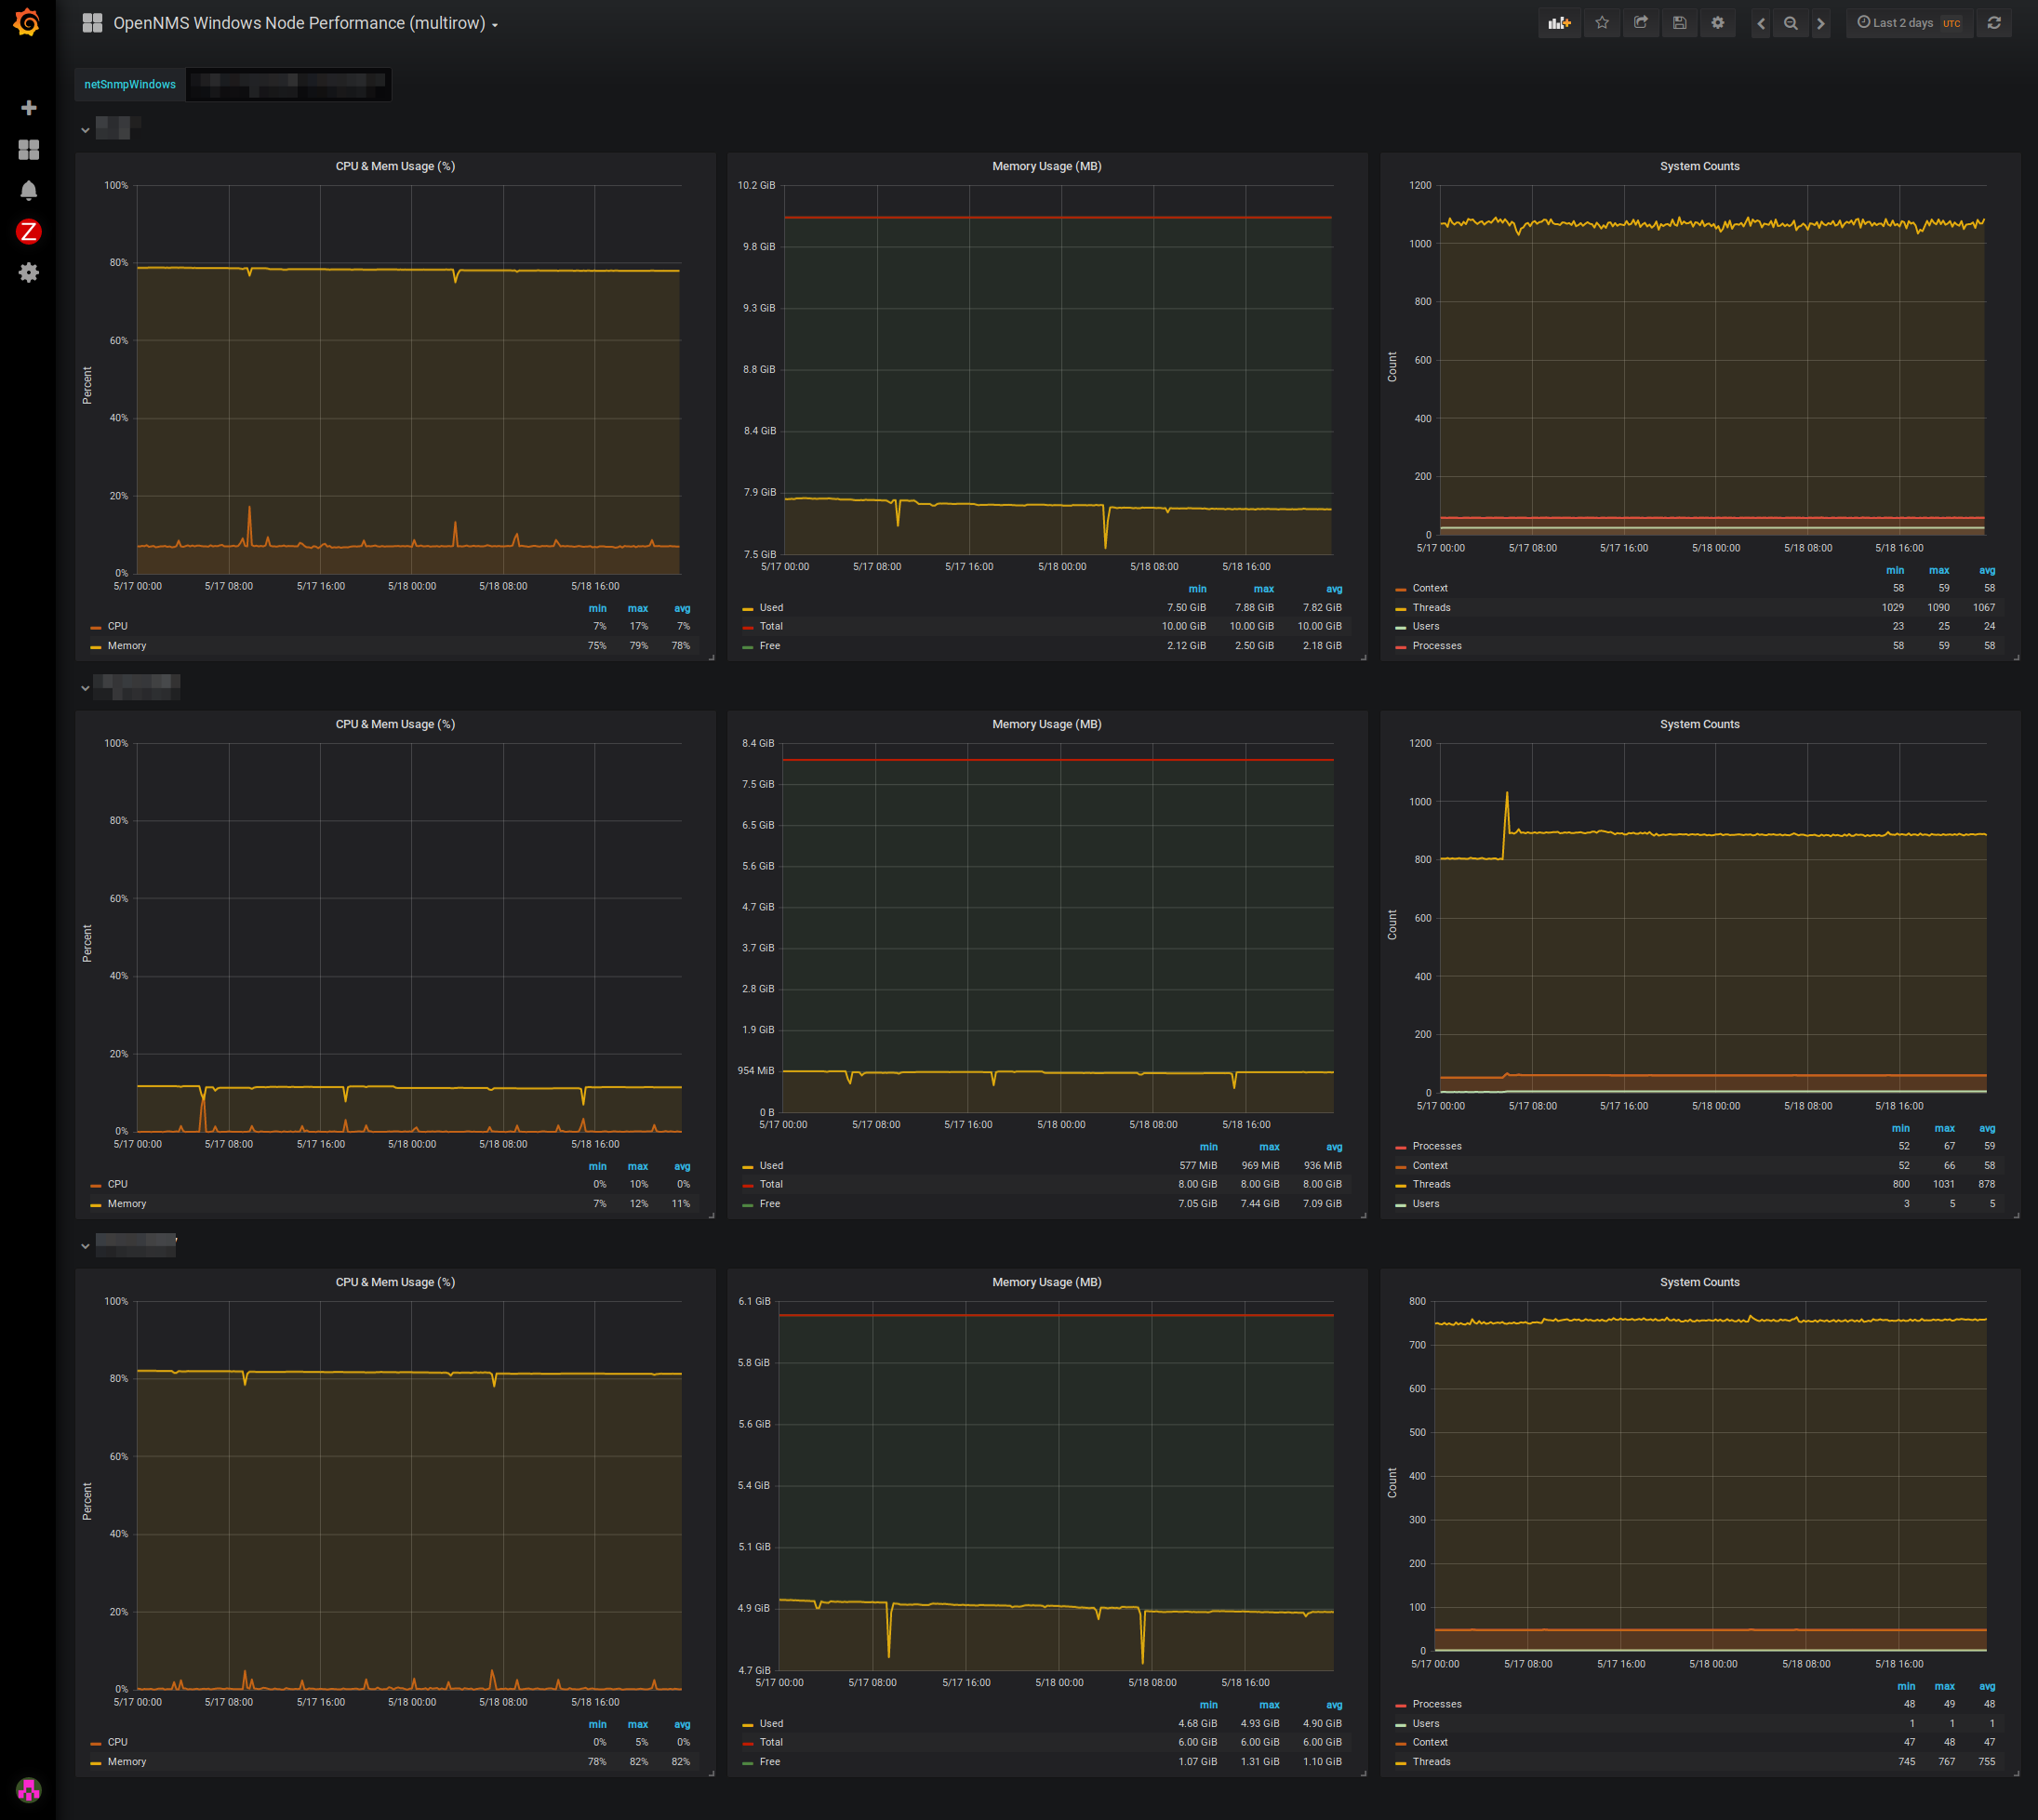Open the share dashboard dialog
2038x1820 pixels.
tap(1641, 23)
